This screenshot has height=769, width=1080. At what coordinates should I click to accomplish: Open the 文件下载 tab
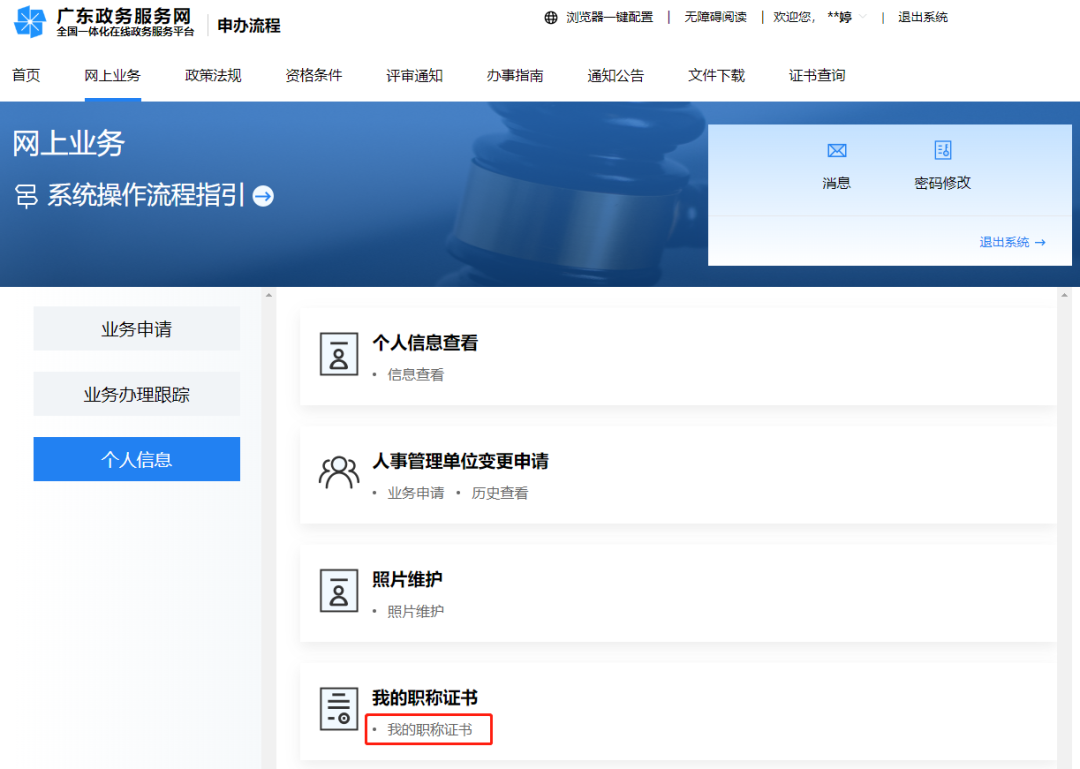point(716,75)
